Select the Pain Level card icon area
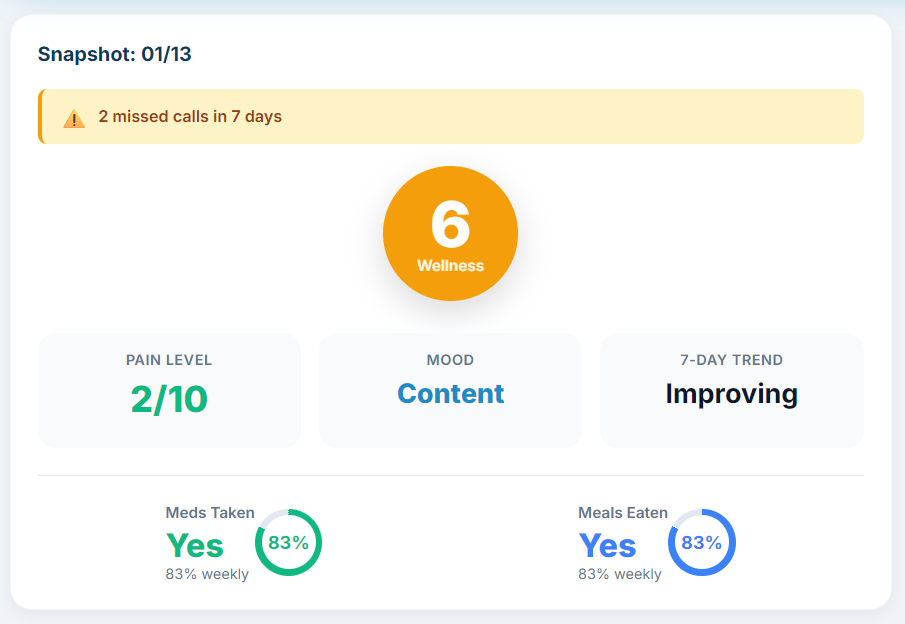 [169, 390]
